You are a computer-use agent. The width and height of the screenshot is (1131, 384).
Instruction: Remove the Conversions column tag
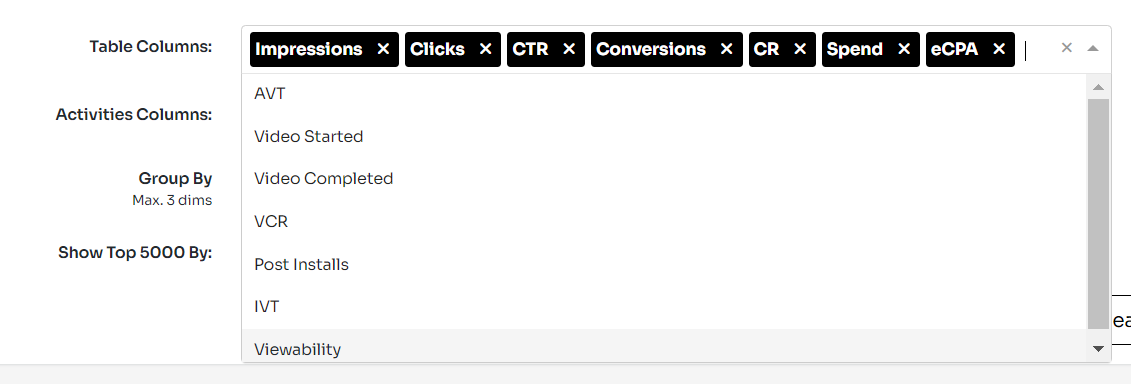(x=726, y=49)
